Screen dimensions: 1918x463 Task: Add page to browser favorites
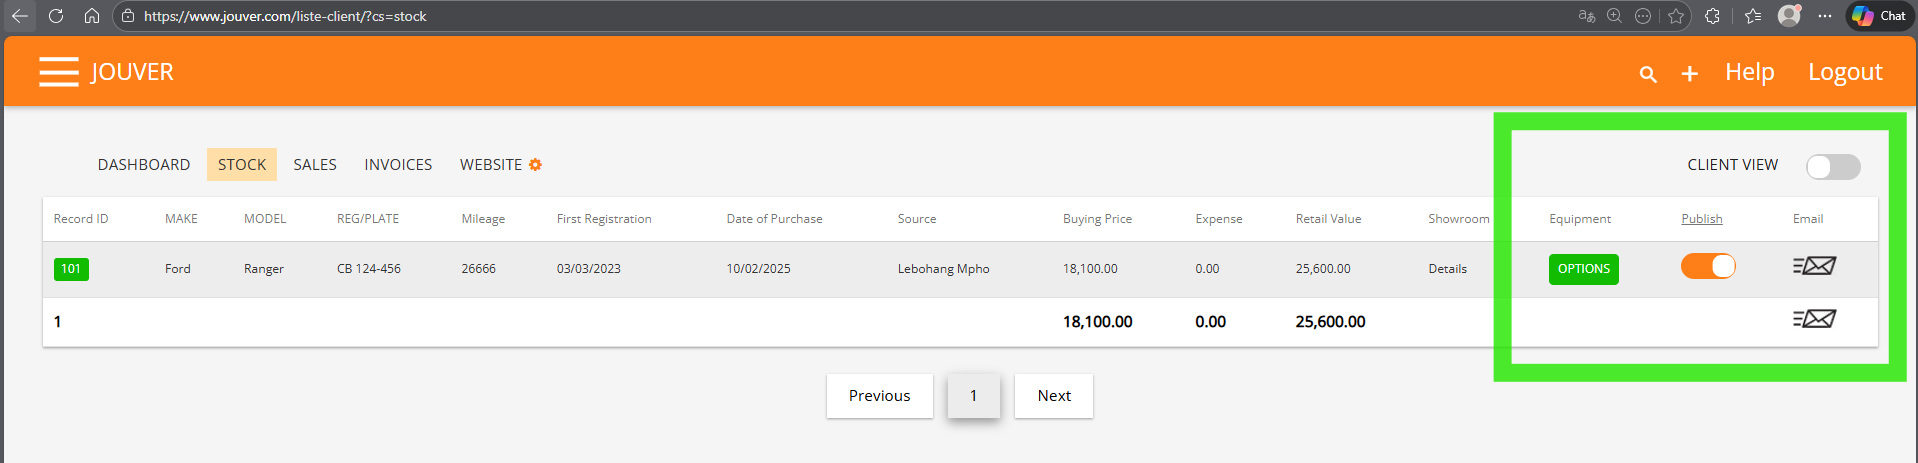pyautogui.click(x=1676, y=16)
